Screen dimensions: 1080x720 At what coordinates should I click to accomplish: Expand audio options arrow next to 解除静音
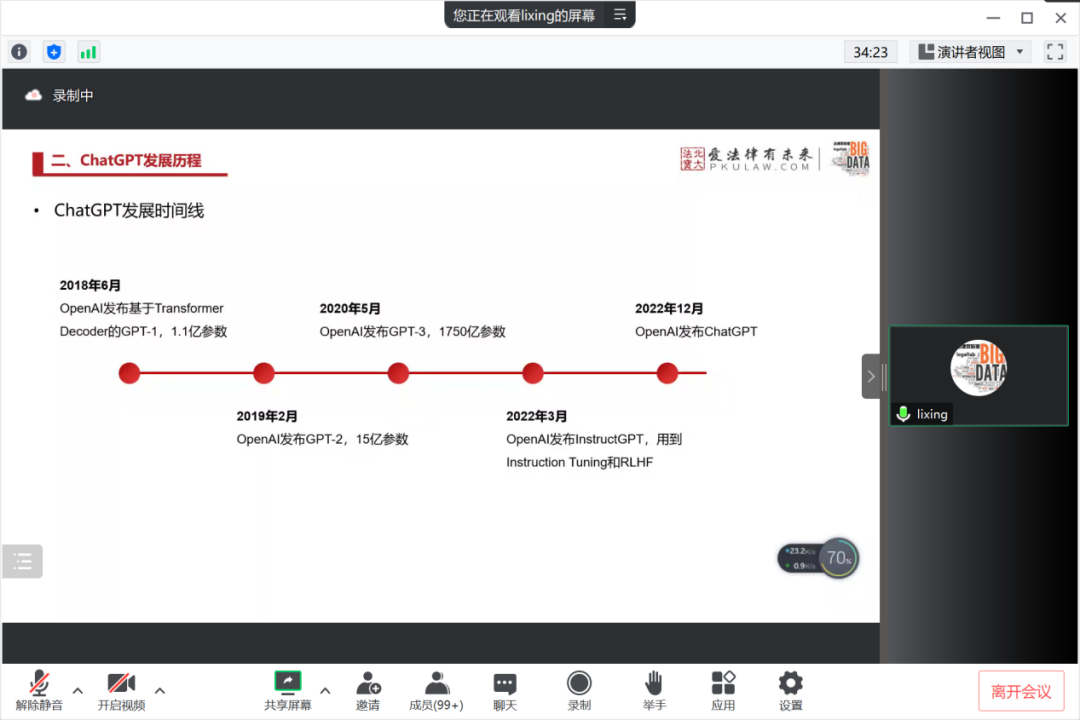(x=78, y=690)
